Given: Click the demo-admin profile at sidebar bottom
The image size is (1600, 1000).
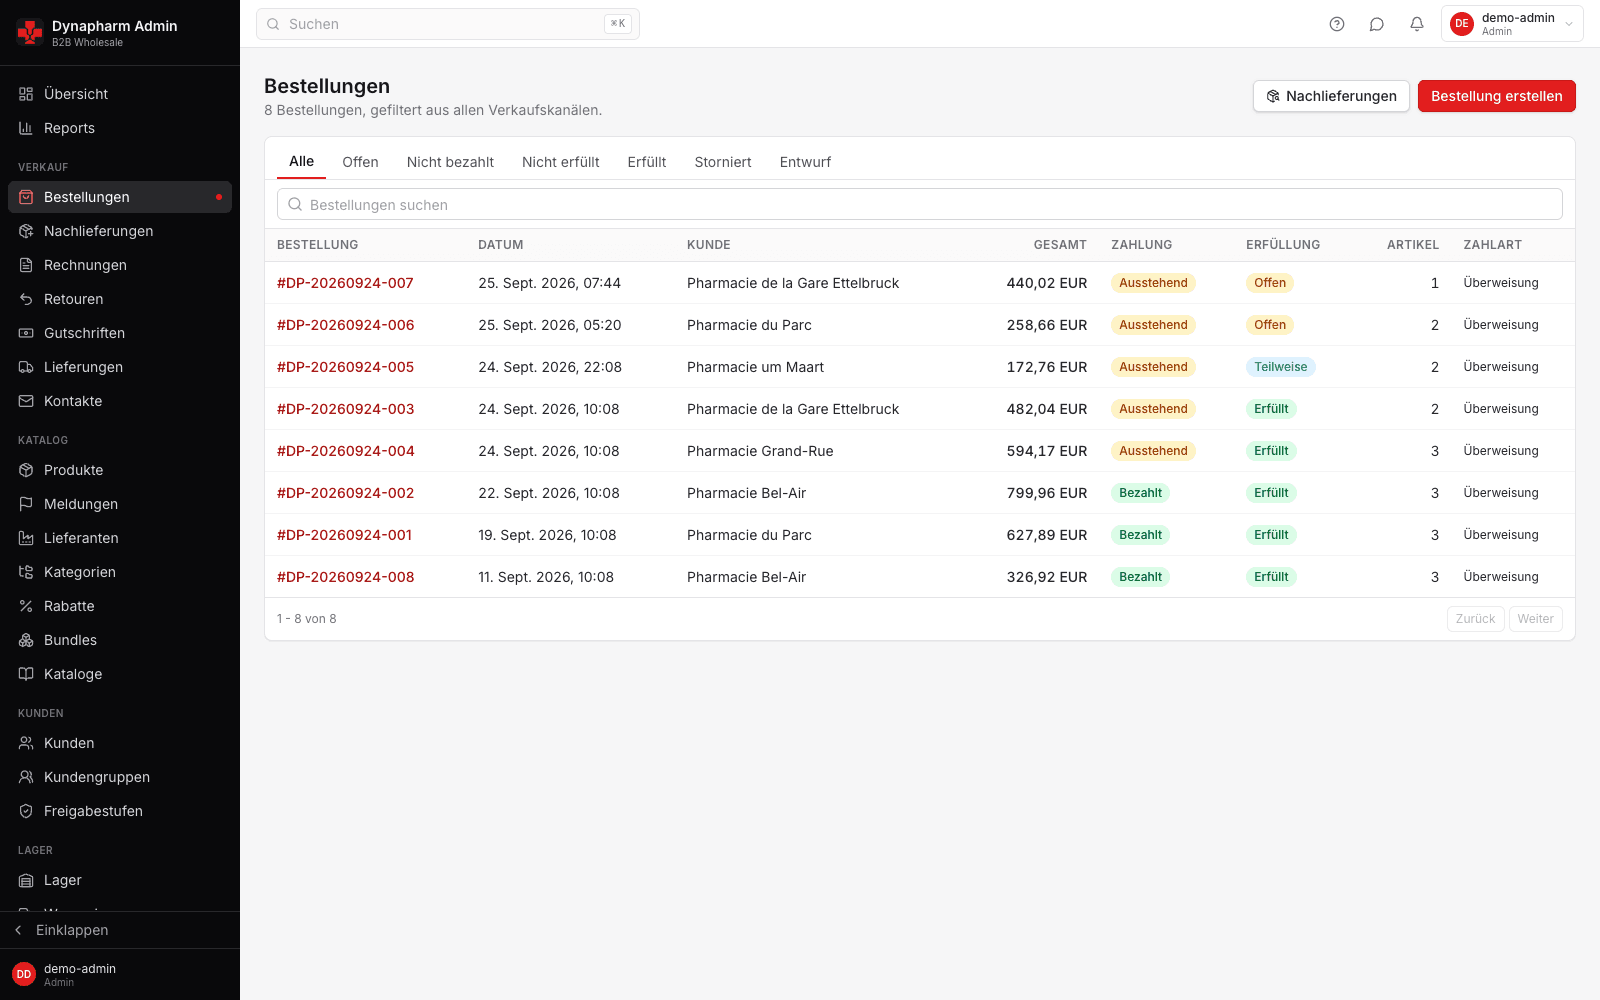Looking at the screenshot, I should tap(120, 974).
